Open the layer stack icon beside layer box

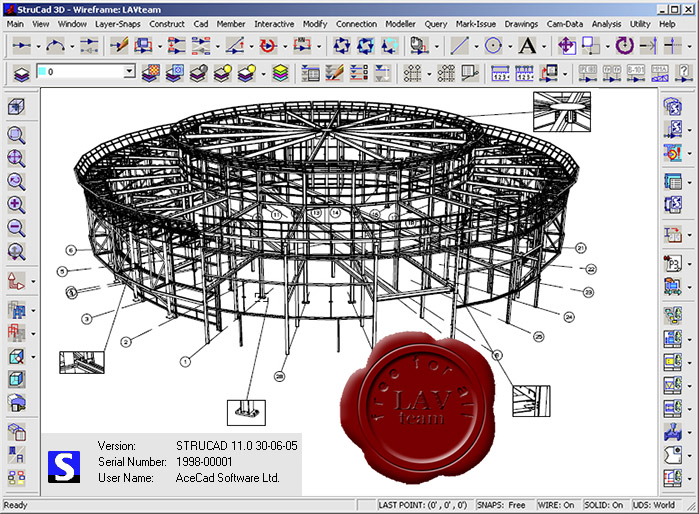coord(21,74)
